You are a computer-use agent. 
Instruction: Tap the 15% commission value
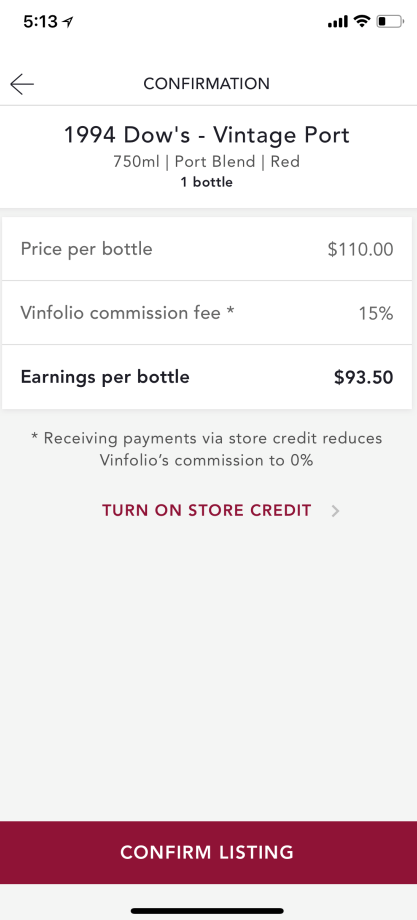(375, 313)
